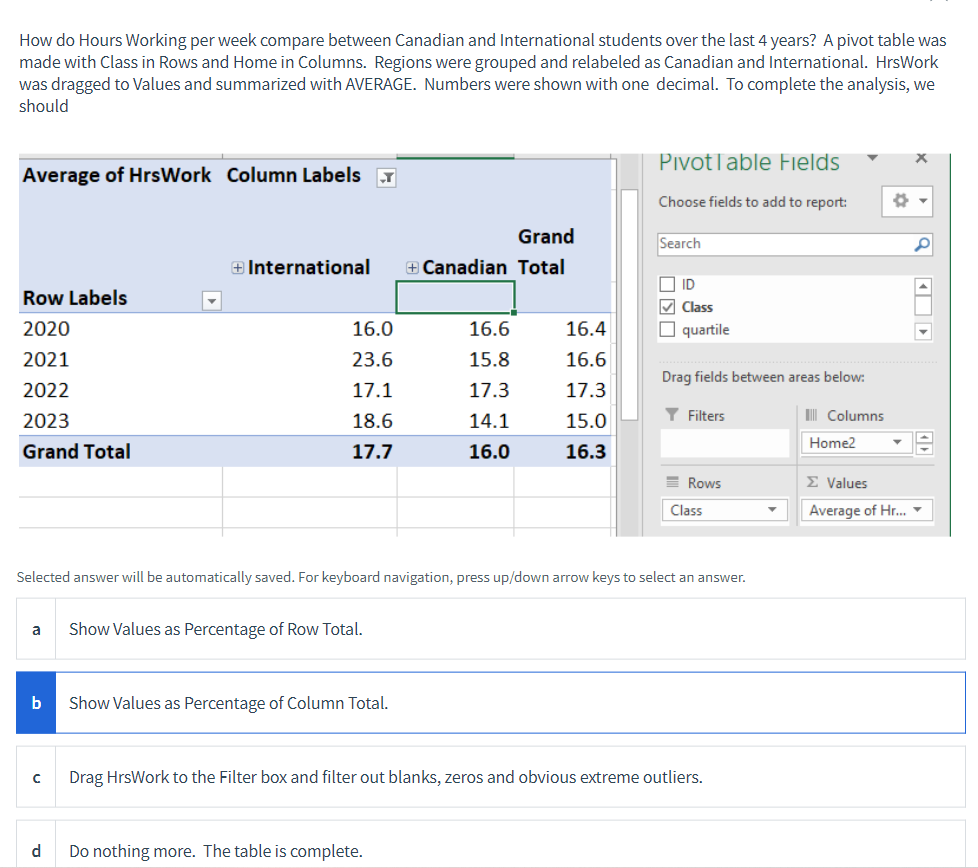Click the 2022 International value 17.1
The image size is (978, 868).
pyautogui.click(x=372, y=390)
